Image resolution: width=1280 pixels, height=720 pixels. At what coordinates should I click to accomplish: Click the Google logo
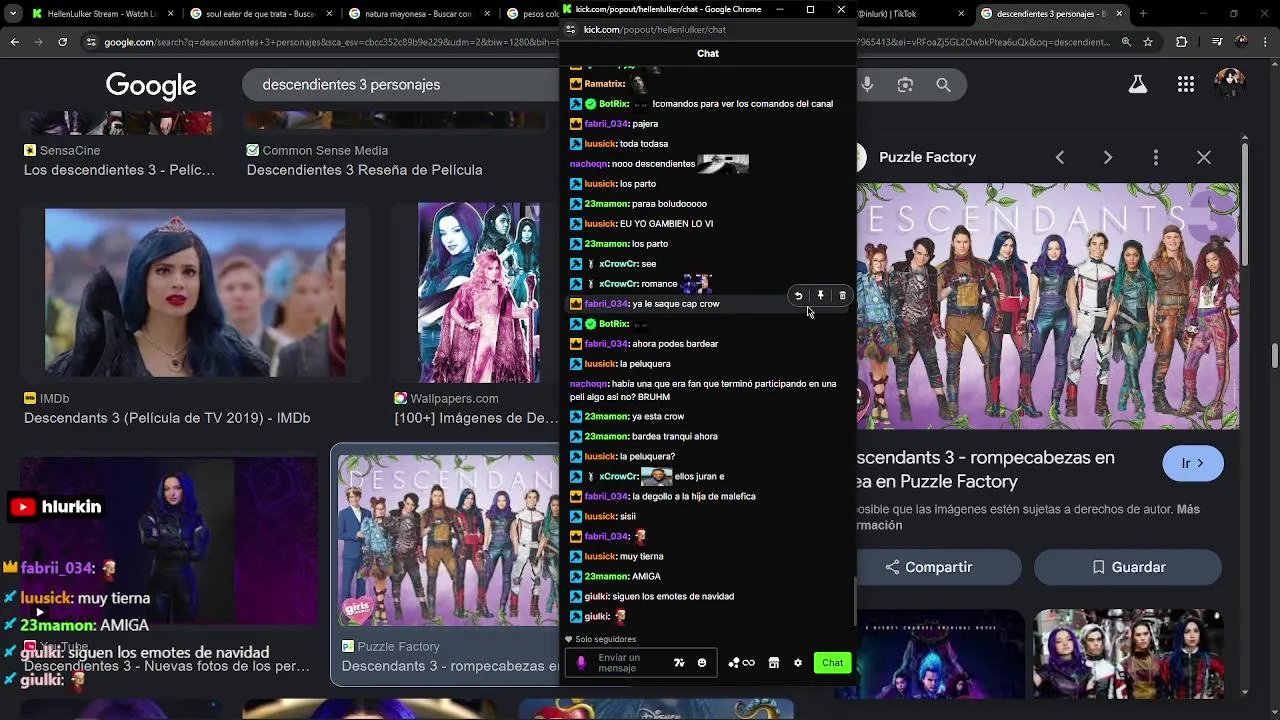pyautogui.click(x=151, y=86)
